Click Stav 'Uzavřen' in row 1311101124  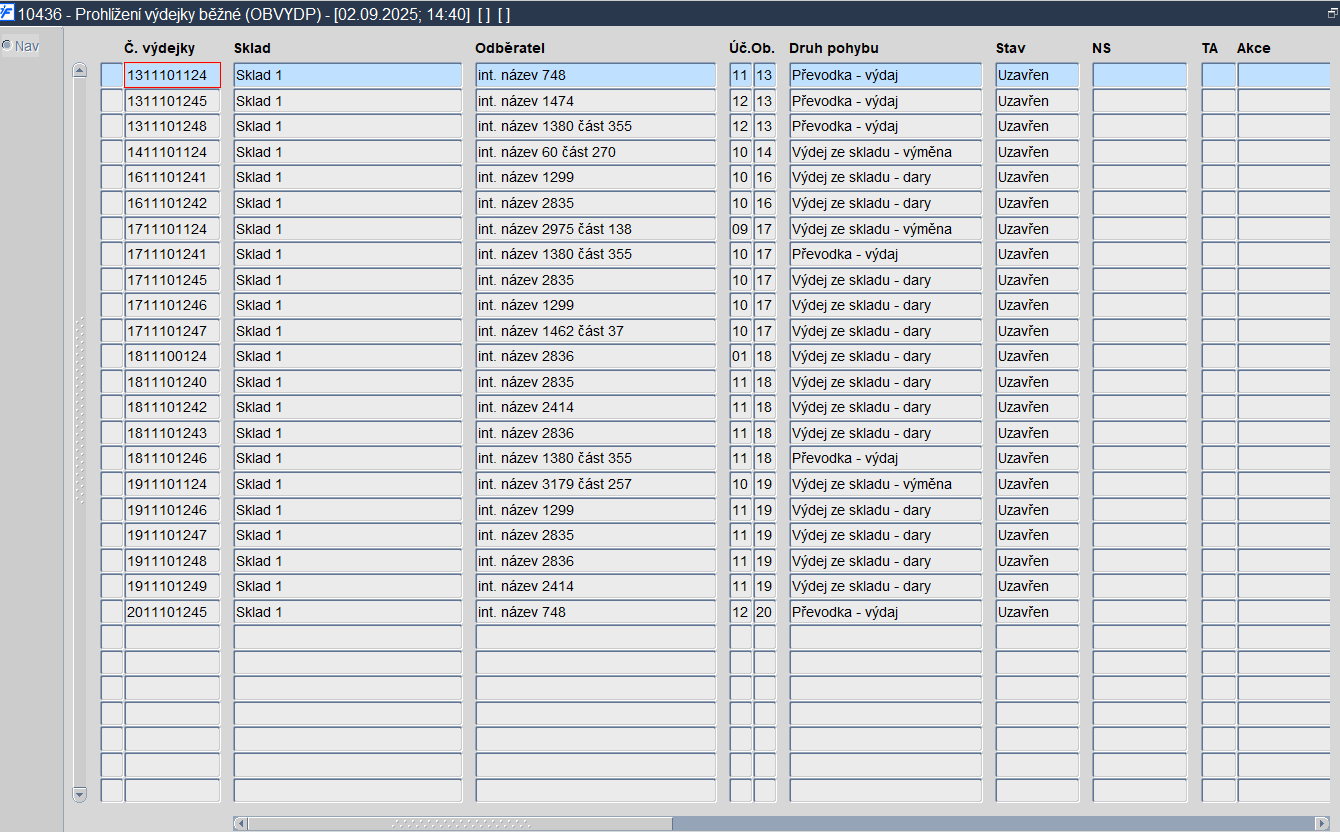coord(1037,75)
